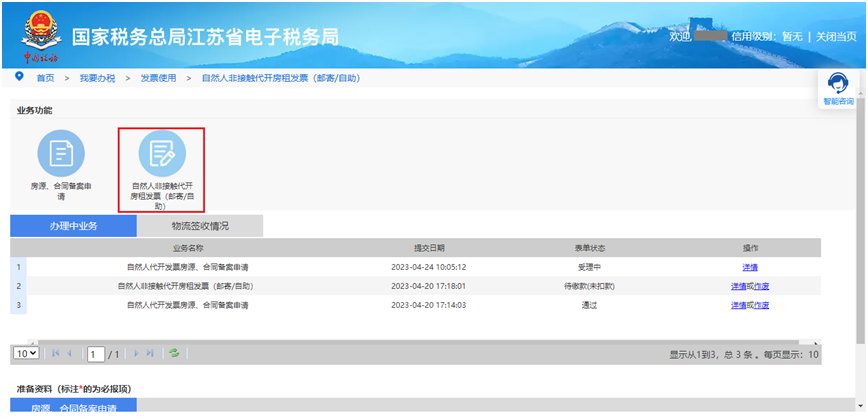The height and width of the screenshot is (420, 868).
Task: Open 详情 for the 通过 row
Action: point(738,305)
